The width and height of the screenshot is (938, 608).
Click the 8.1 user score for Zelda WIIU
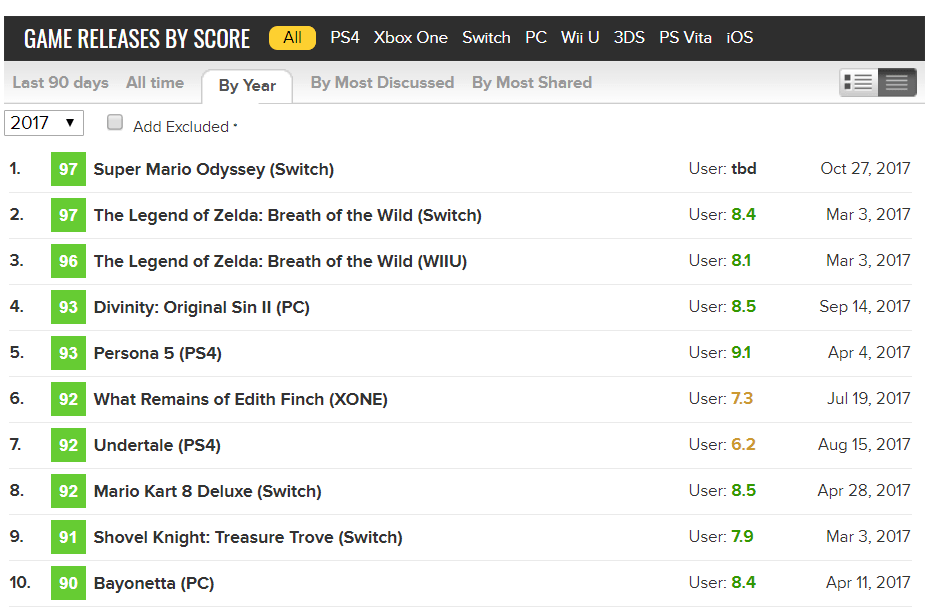pos(741,261)
